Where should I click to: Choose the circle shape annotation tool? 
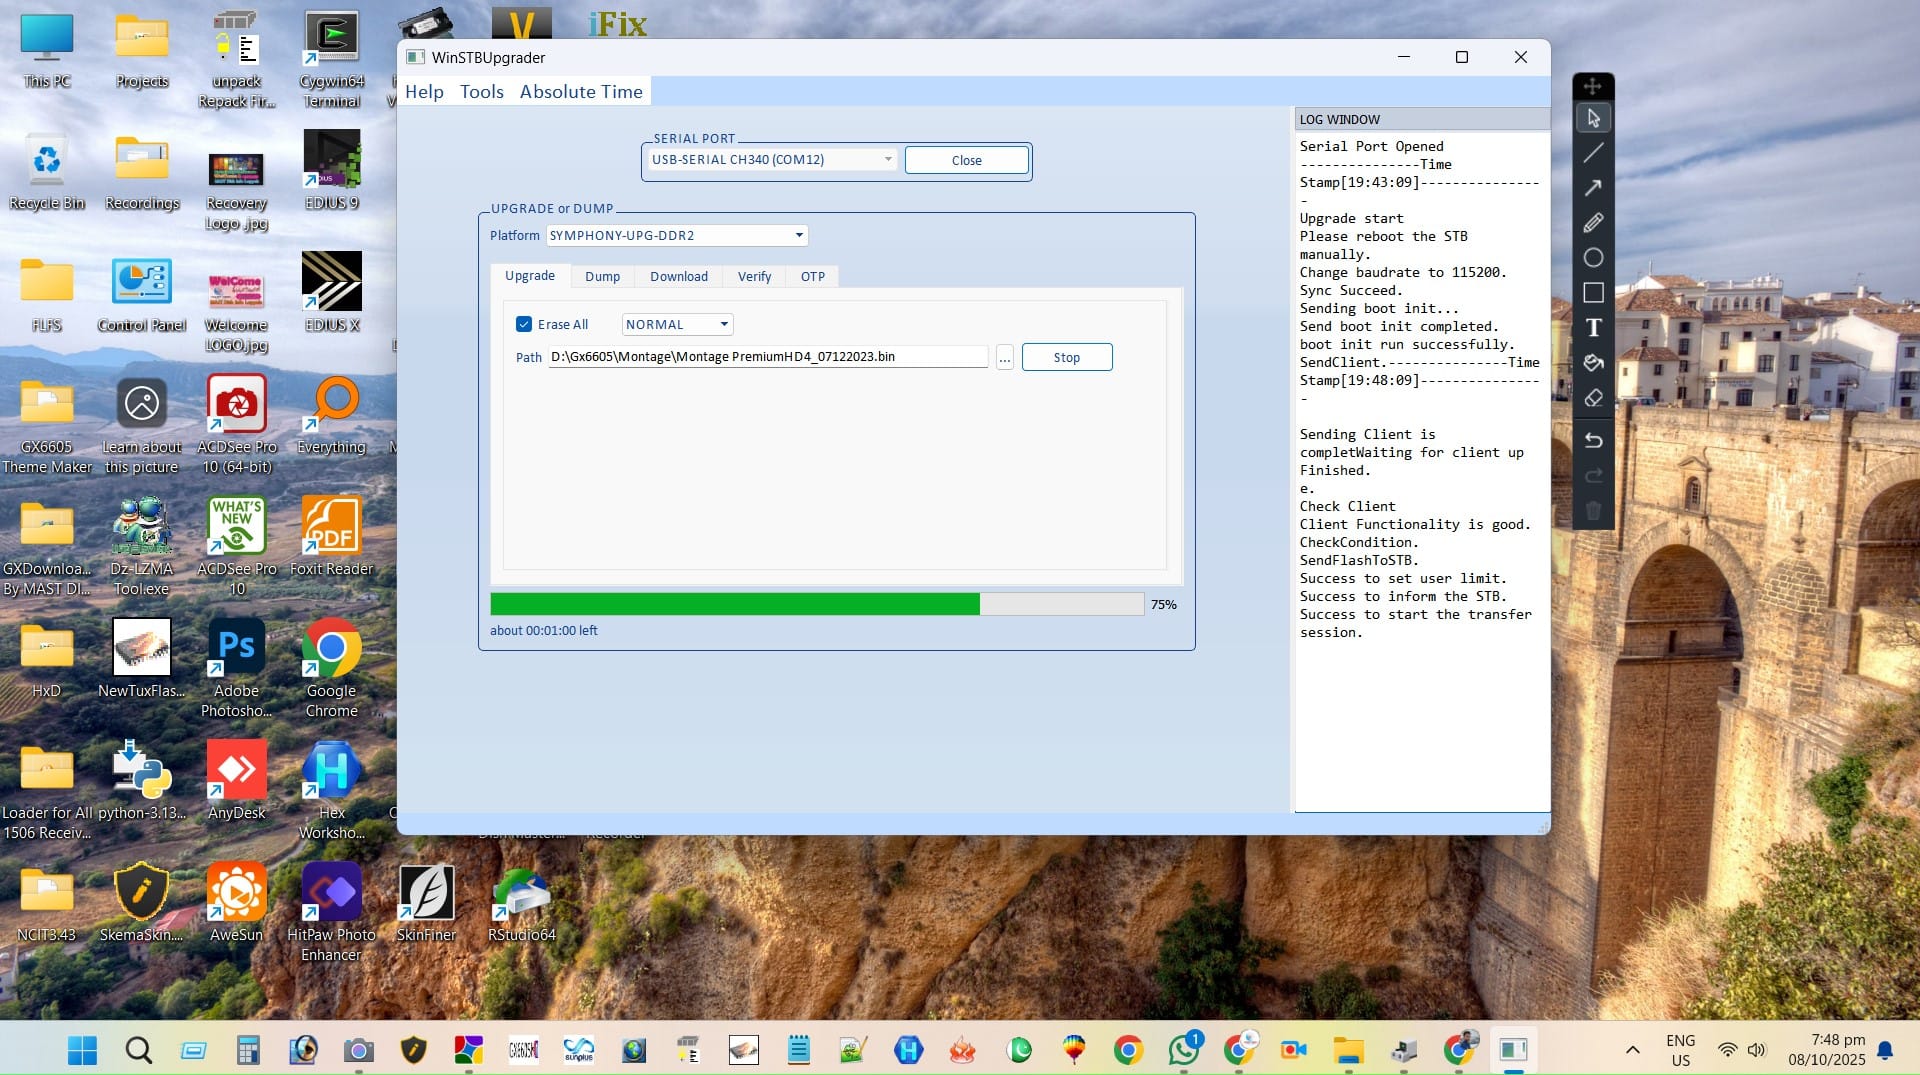tap(1593, 258)
